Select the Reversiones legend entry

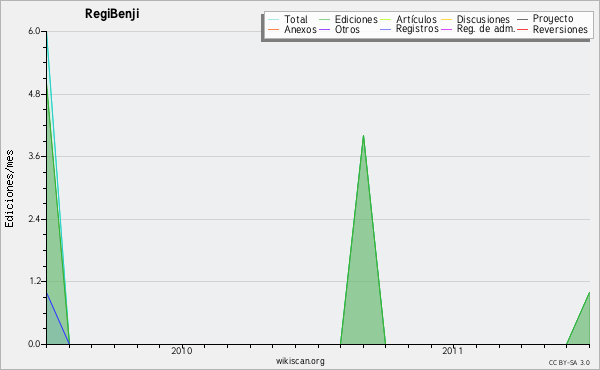(560, 29)
